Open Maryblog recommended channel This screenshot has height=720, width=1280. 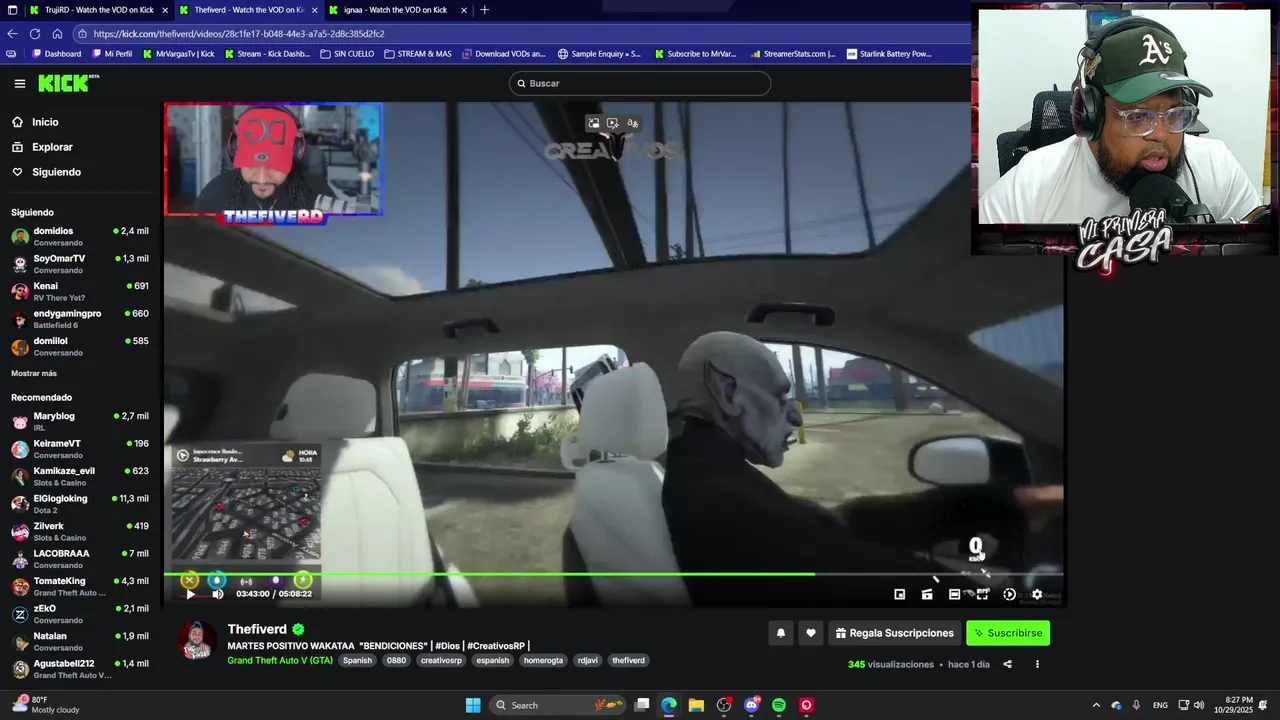click(x=80, y=421)
